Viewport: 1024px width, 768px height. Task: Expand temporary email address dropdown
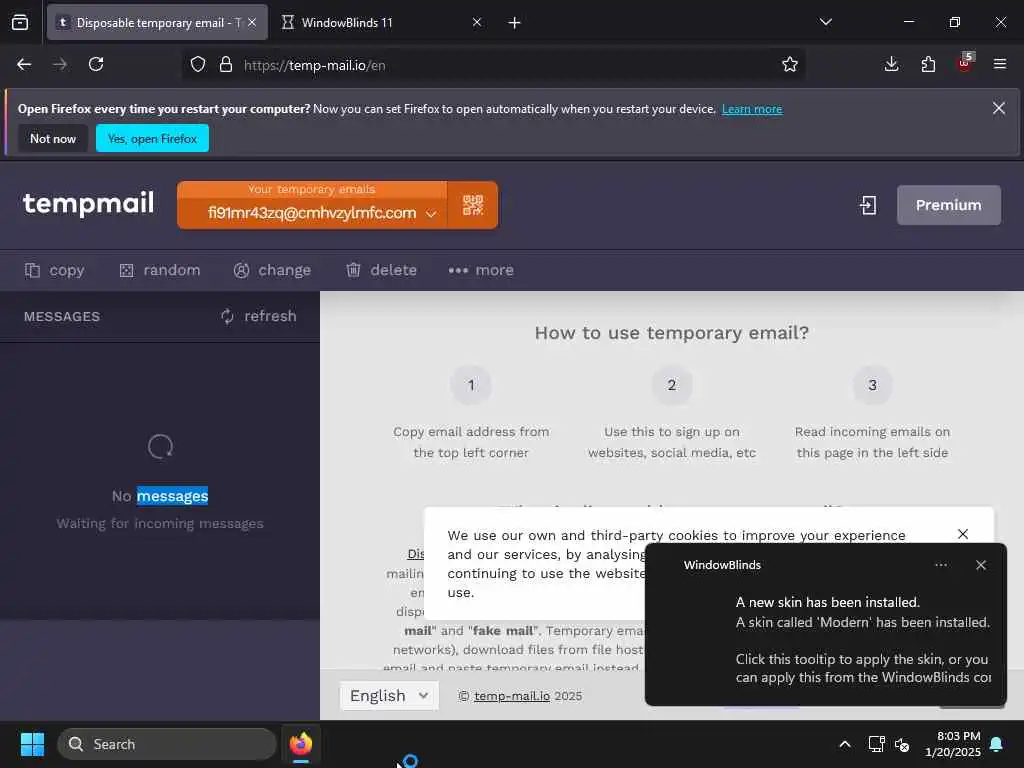click(x=431, y=214)
